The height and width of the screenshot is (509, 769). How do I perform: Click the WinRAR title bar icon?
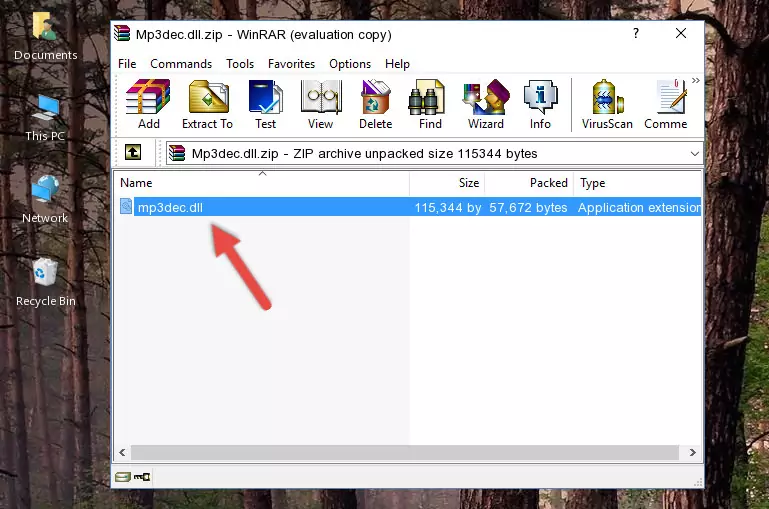[x=122, y=33]
